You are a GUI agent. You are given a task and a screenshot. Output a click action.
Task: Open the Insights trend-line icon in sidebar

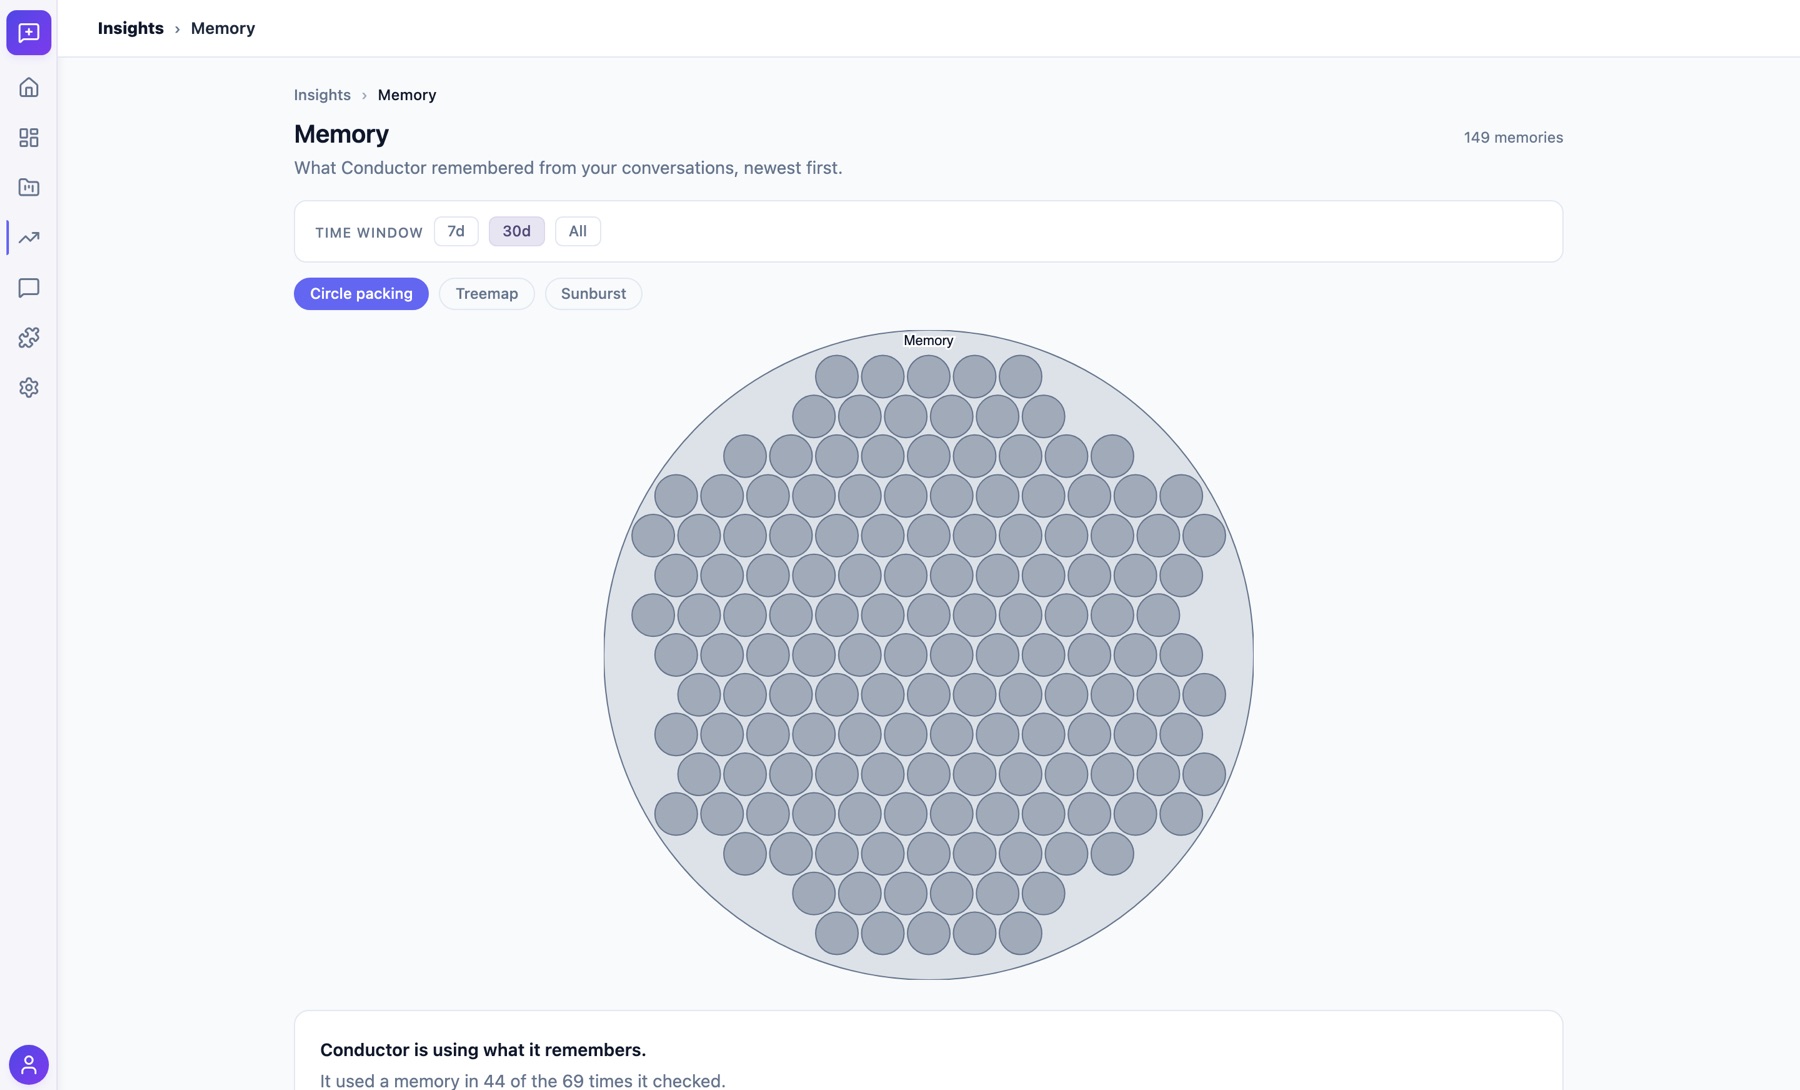coord(29,238)
